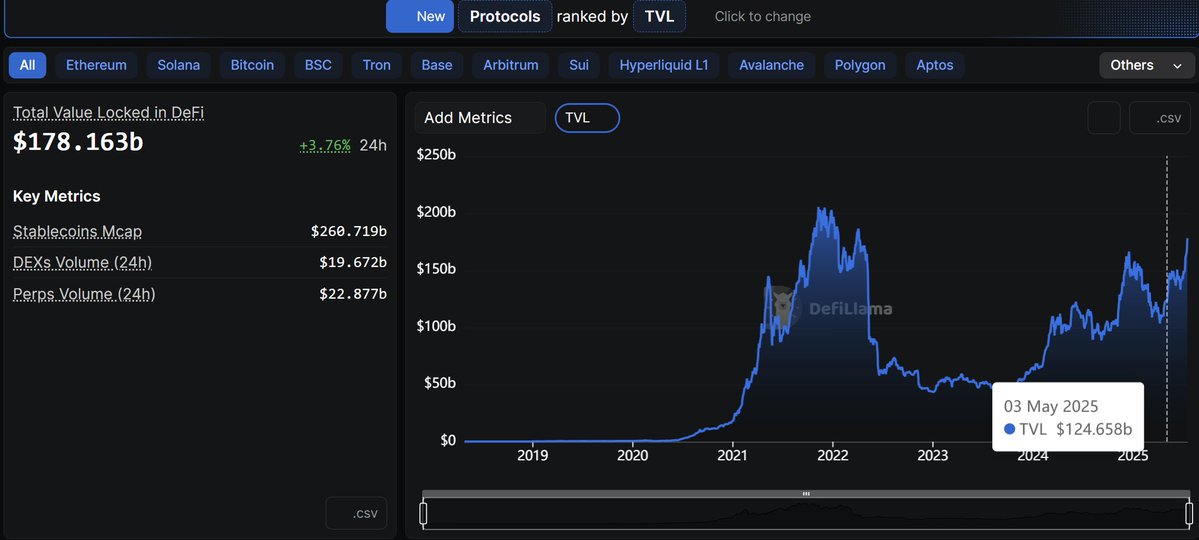Click the left handle of the range slider
The width and height of the screenshot is (1199, 540).
[x=424, y=512]
